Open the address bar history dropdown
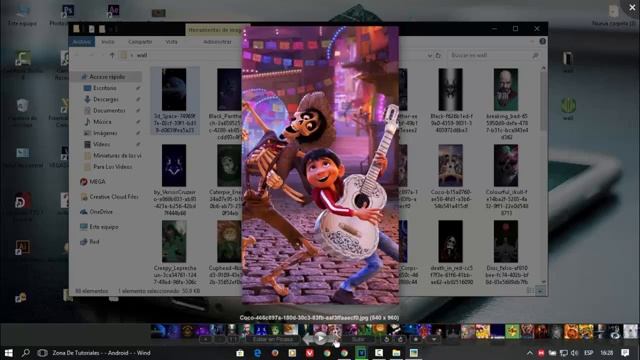 (x=429, y=55)
